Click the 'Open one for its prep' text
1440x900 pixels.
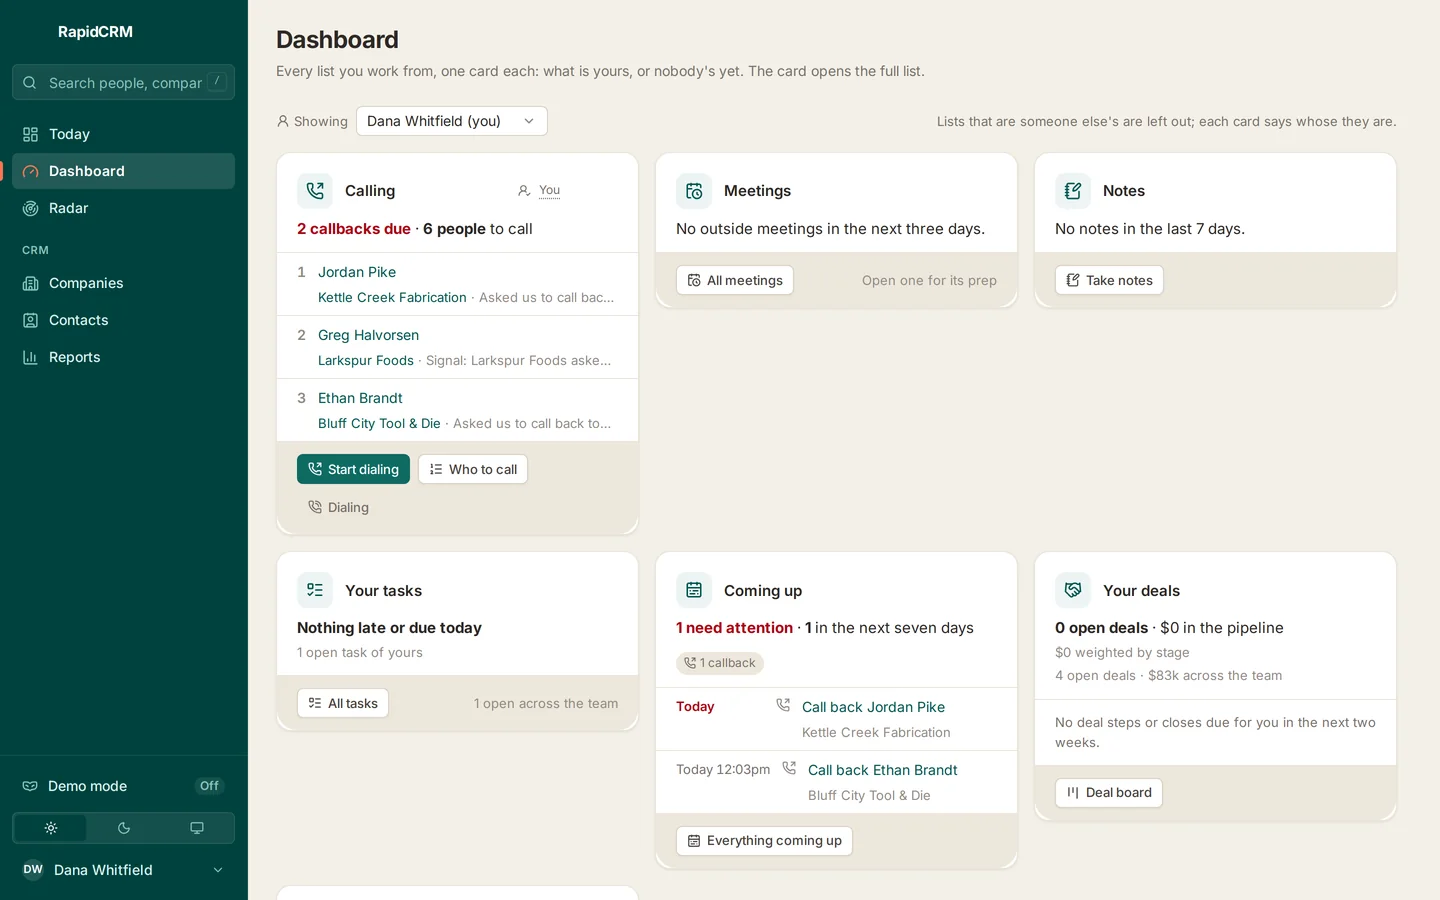coord(929,281)
